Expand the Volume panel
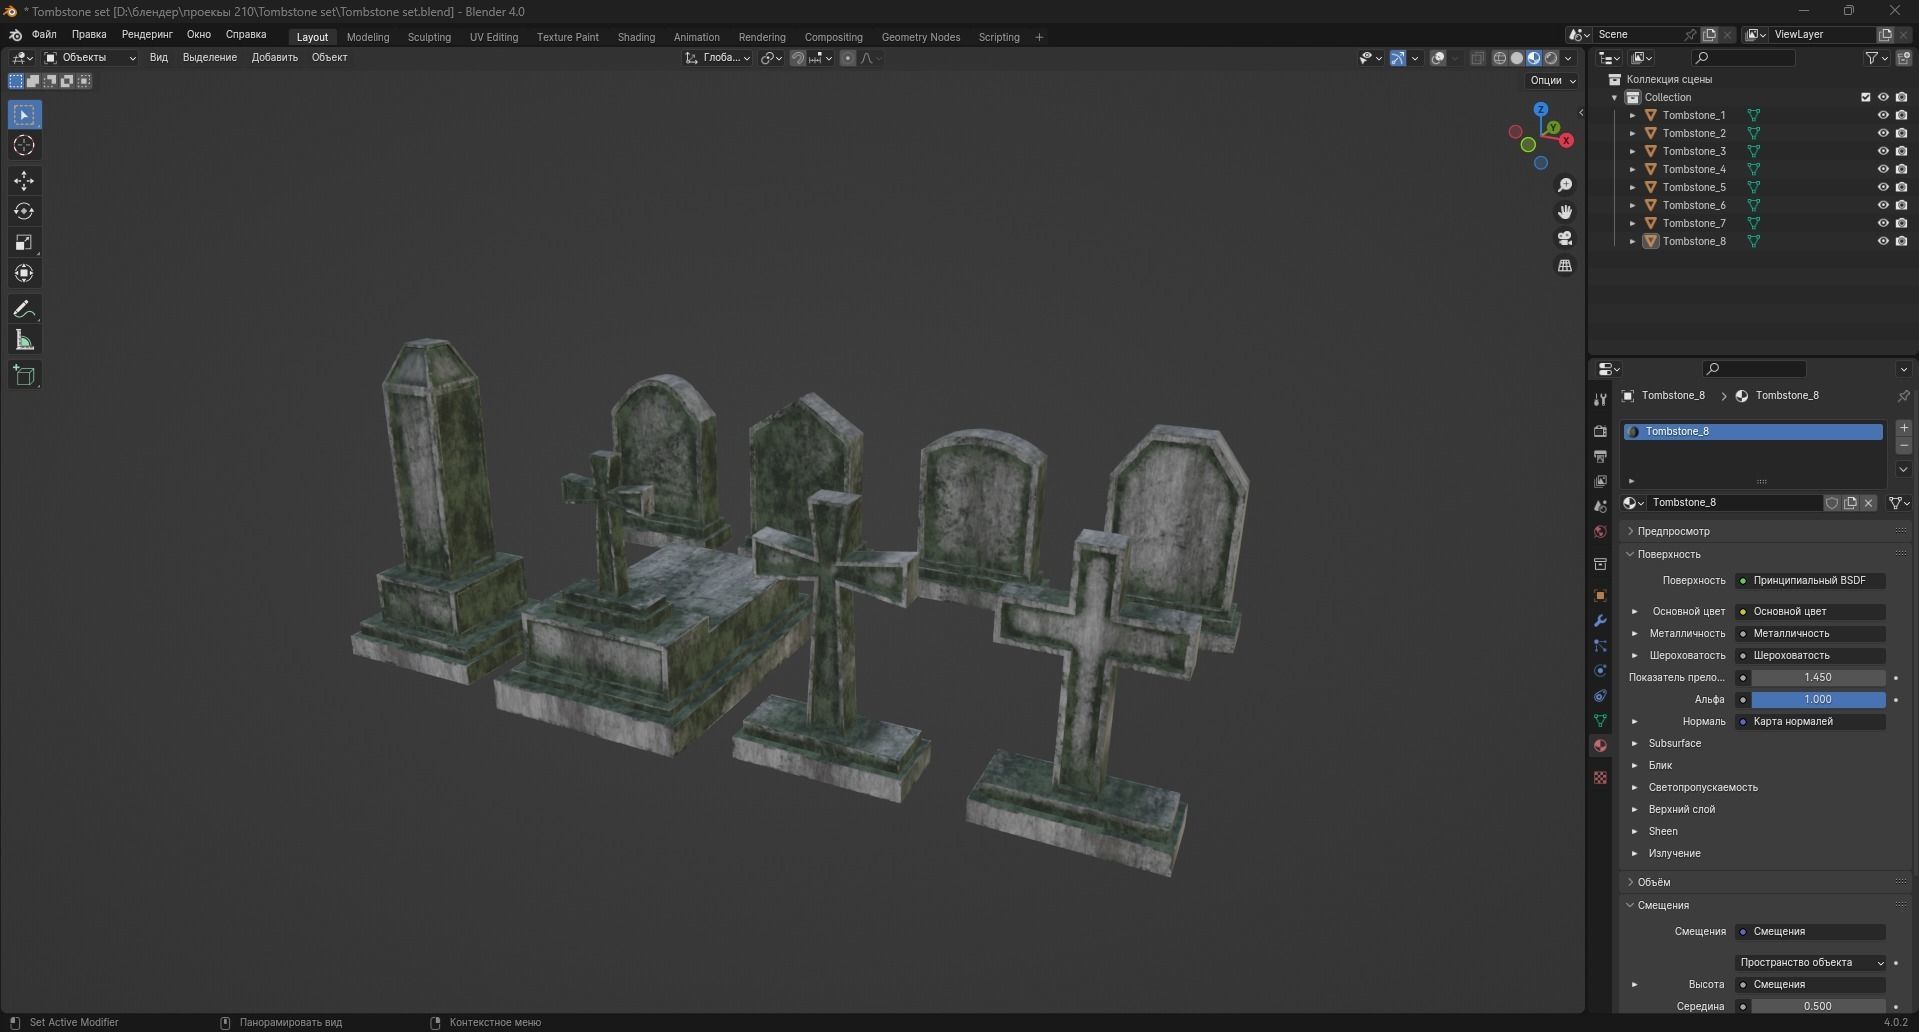The width and height of the screenshot is (1919, 1032). pyautogui.click(x=1653, y=882)
